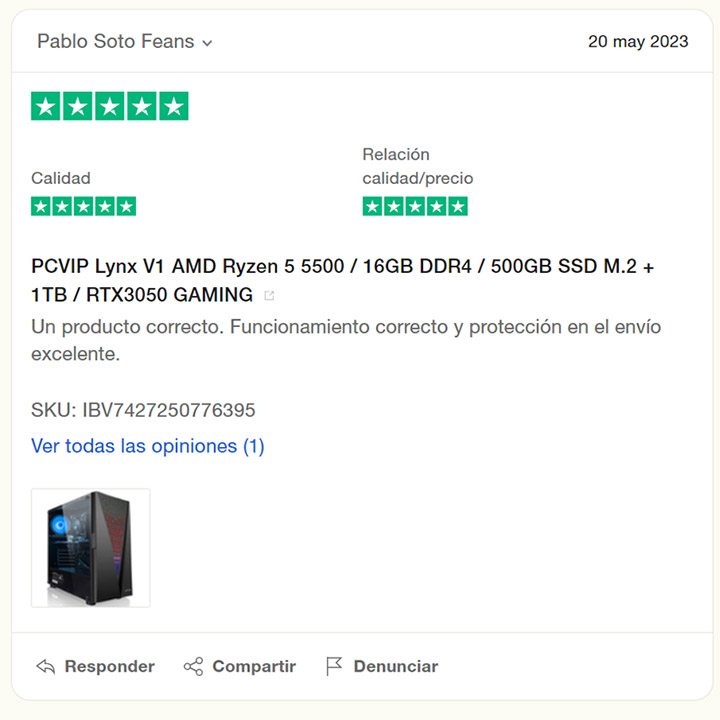Screen dimensions: 720x720
Task: Click the review date 20 may 2023
Action: point(638,41)
